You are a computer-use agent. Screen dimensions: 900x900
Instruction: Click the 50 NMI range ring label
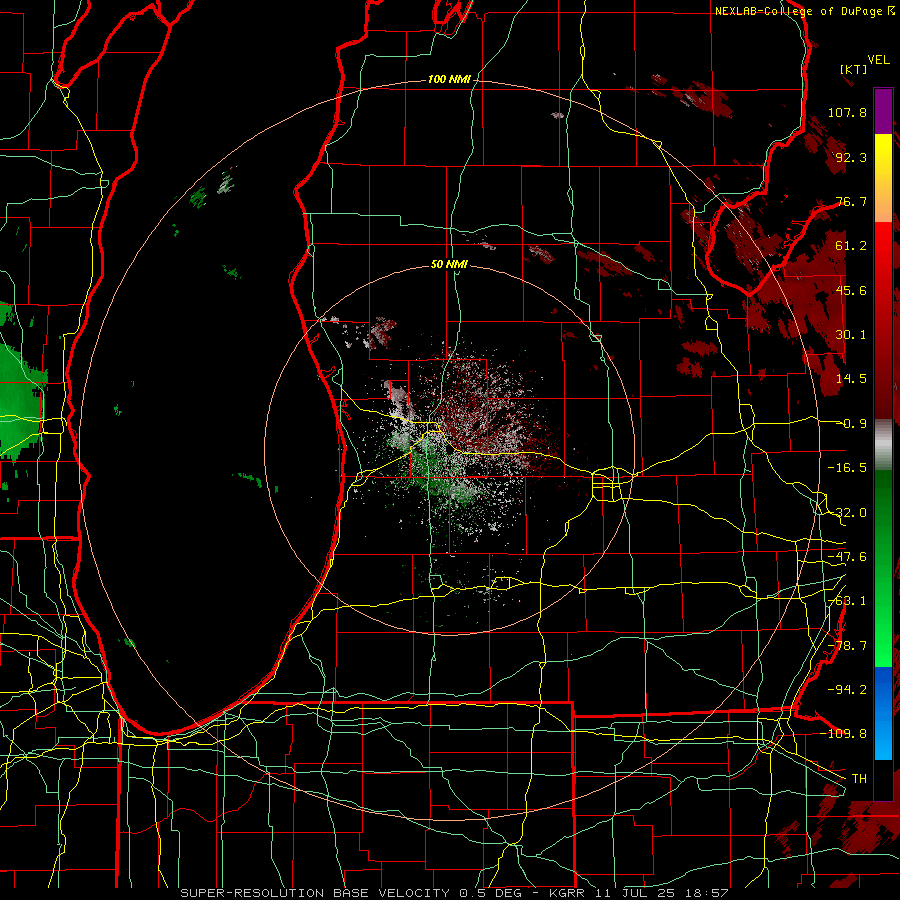tap(449, 264)
